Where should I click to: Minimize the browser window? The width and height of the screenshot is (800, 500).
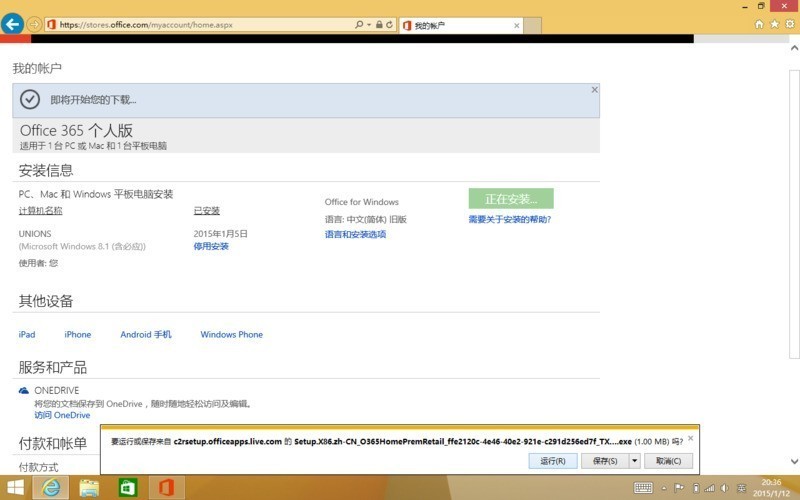(745, 6)
